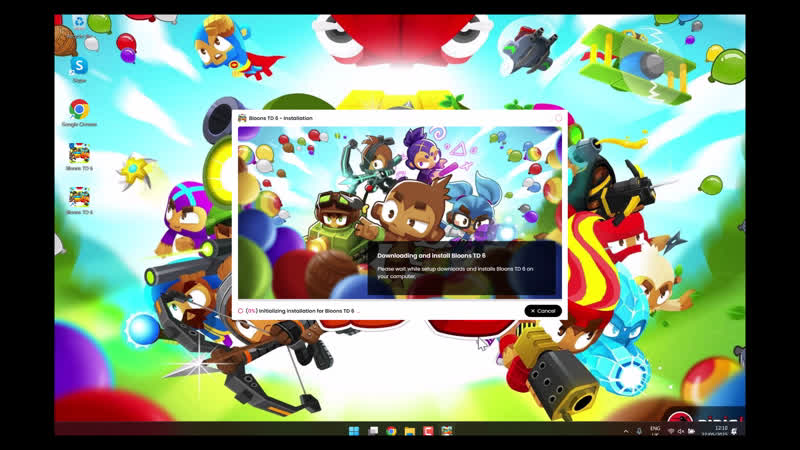Open the ENG language input selector

(x=655, y=431)
